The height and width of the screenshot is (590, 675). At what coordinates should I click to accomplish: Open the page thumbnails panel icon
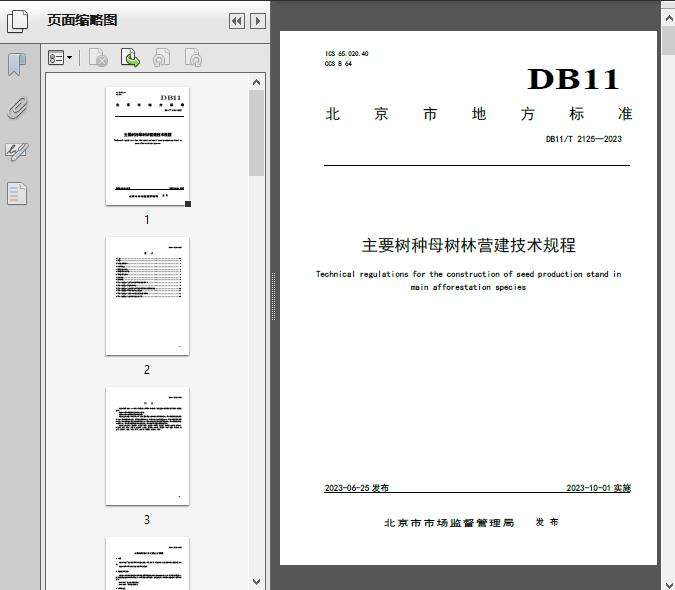coord(17,21)
